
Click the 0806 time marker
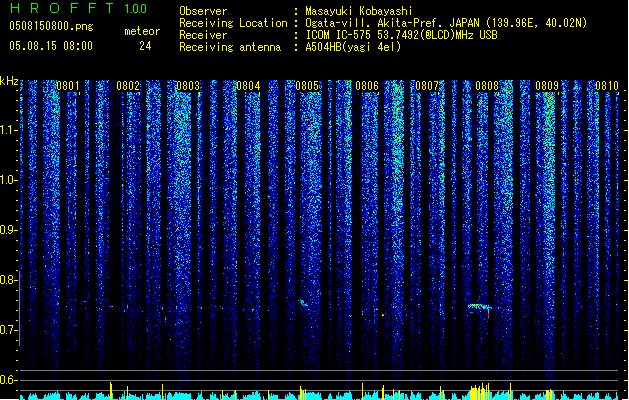[367, 86]
